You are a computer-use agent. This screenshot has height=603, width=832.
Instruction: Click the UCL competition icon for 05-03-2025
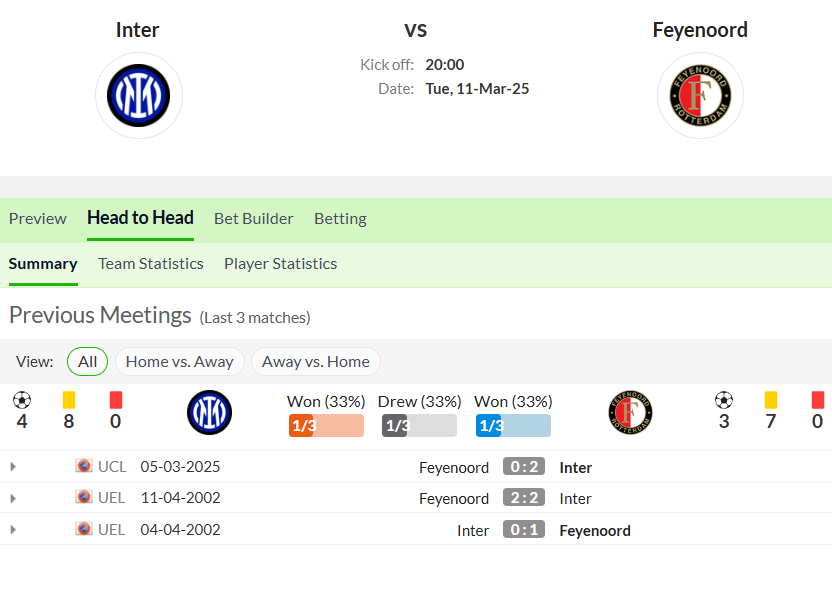pyautogui.click(x=84, y=466)
